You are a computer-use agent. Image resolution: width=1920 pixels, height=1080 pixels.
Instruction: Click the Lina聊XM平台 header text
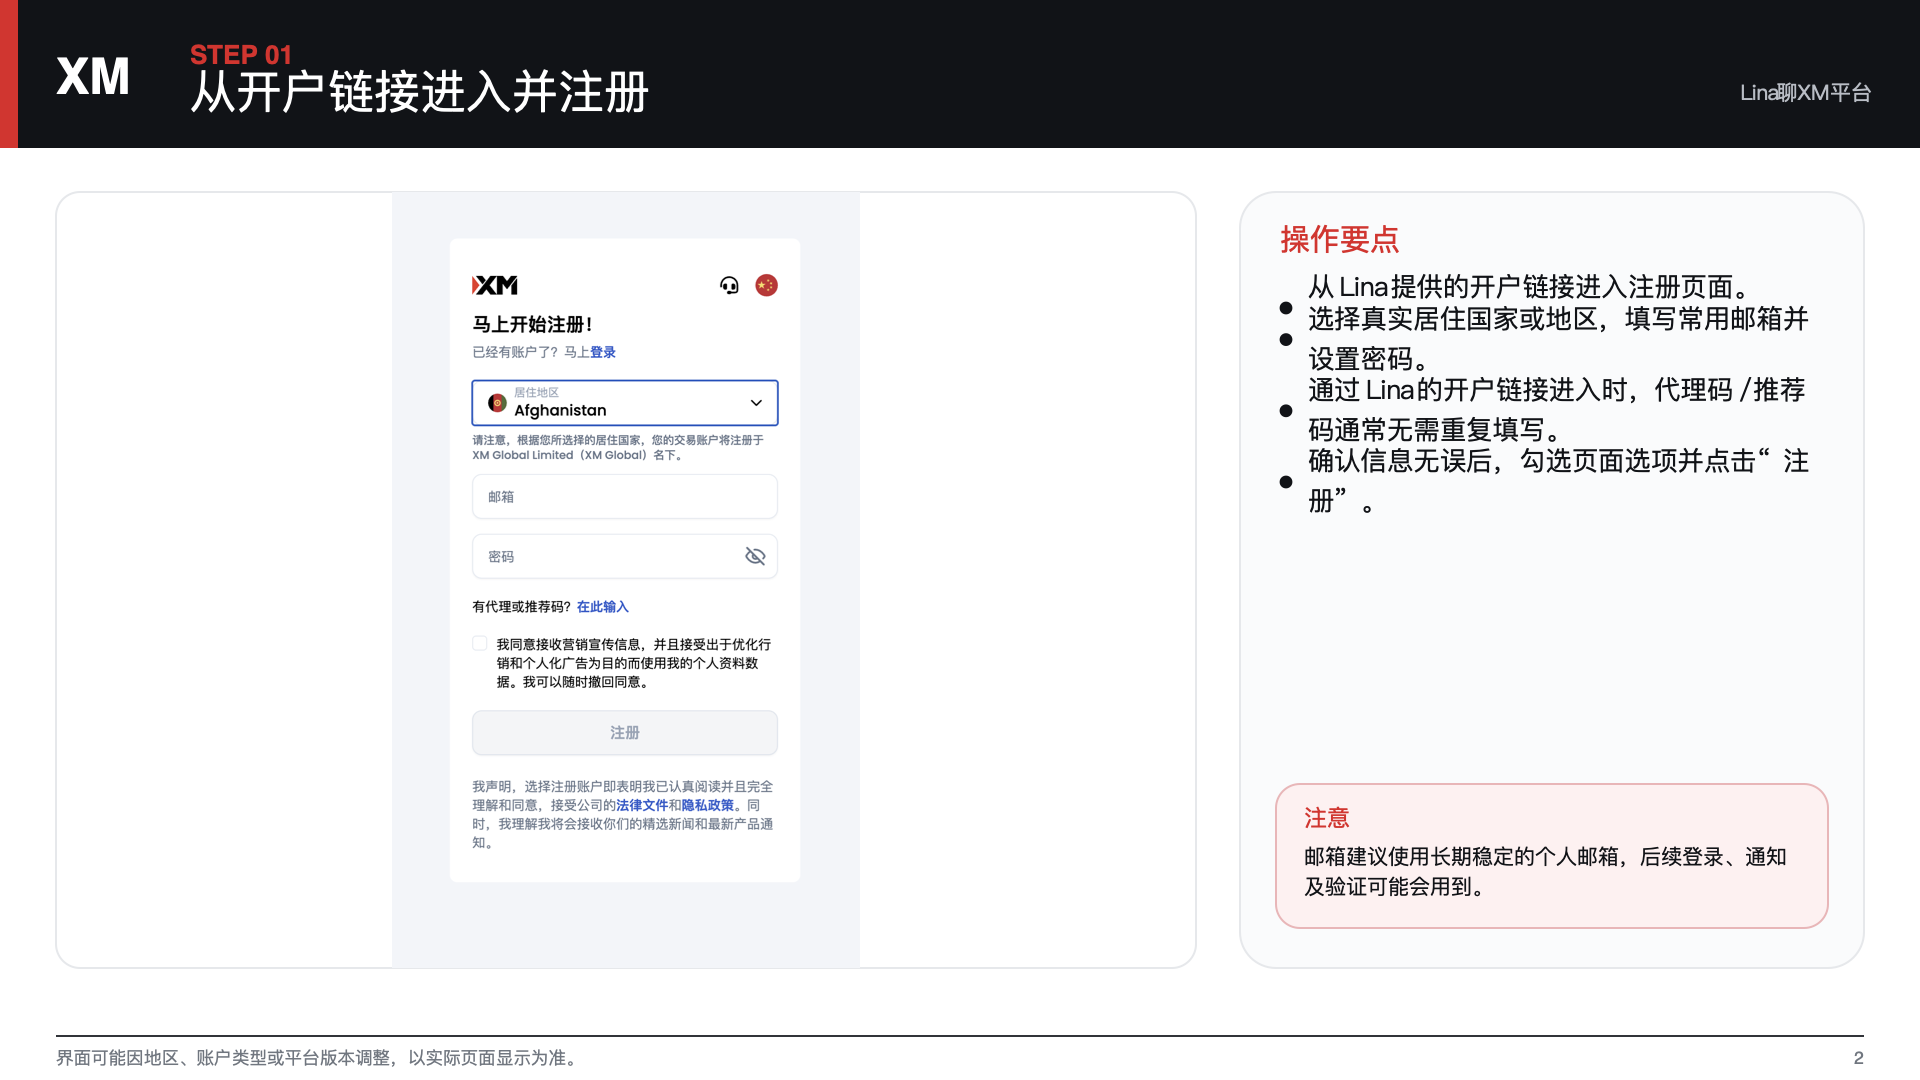pyautogui.click(x=1805, y=93)
